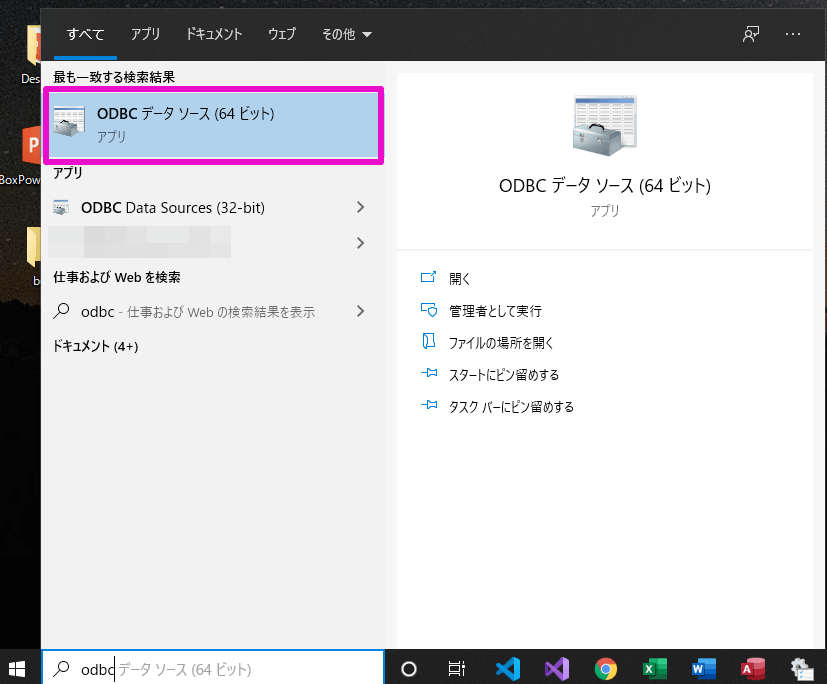Launch Word from taskbar

(704, 669)
